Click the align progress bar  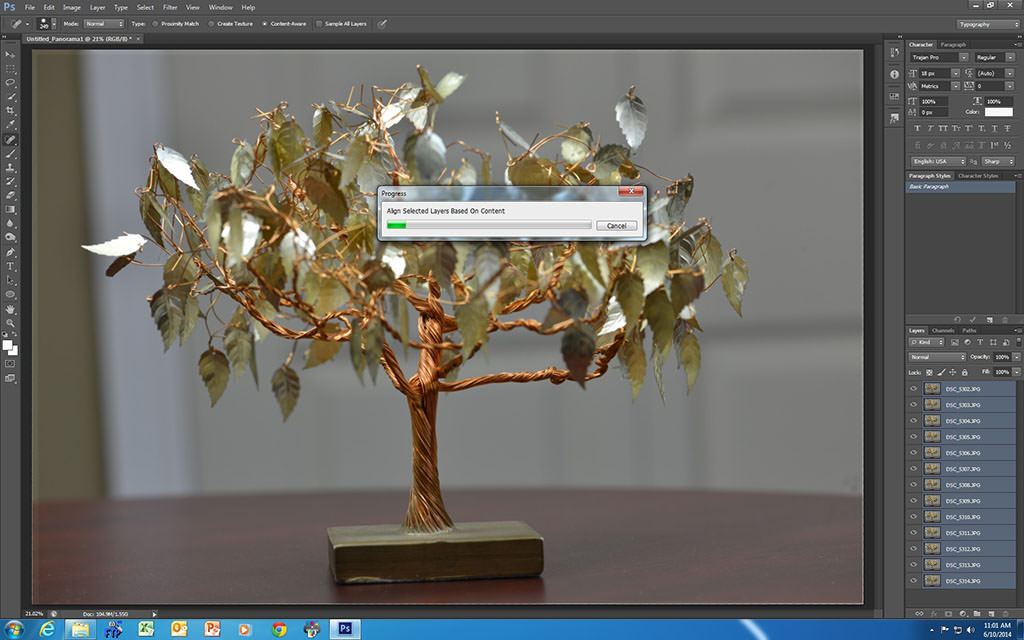point(488,225)
